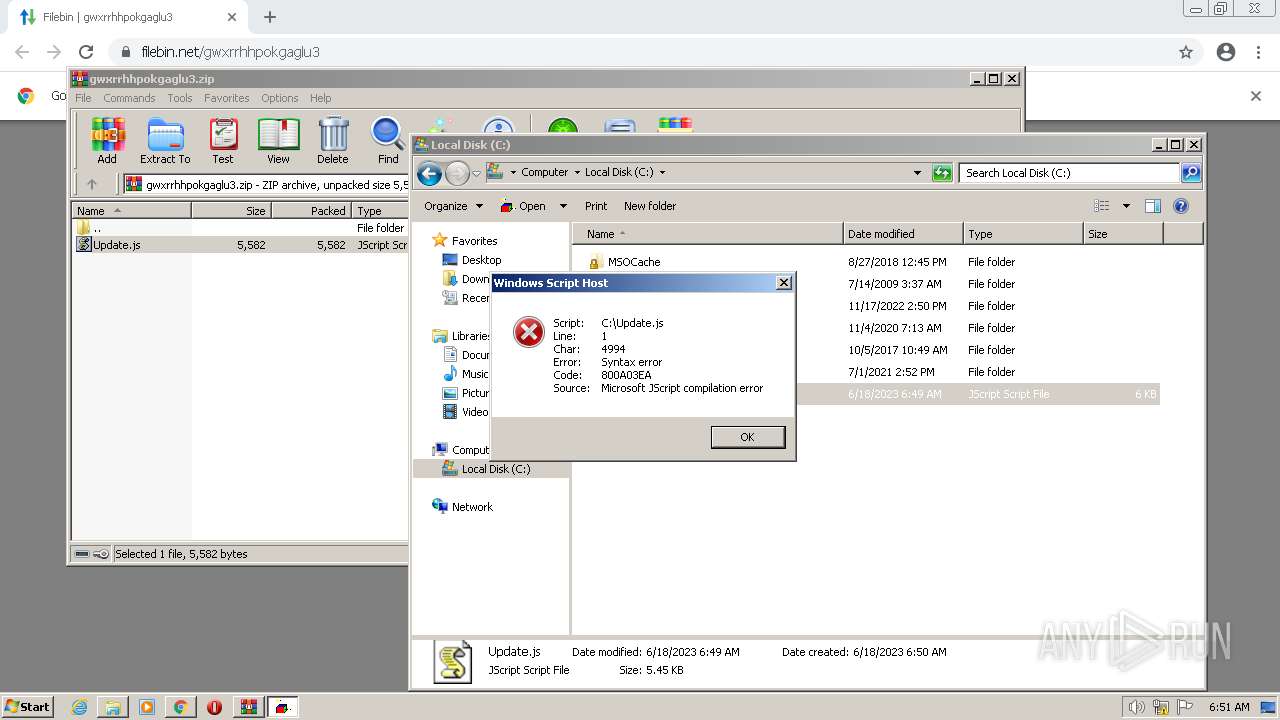Open recent pages dropdown next to Forward
This screenshot has height=720, width=1280.
[x=476, y=173]
